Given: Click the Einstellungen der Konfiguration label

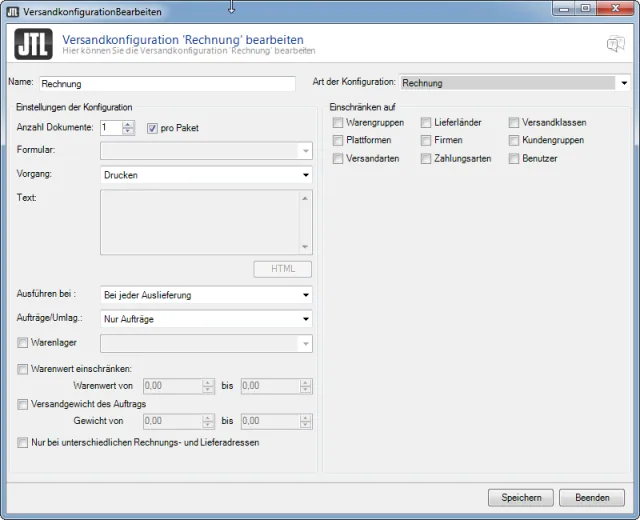Looking at the screenshot, I should tap(74, 107).
